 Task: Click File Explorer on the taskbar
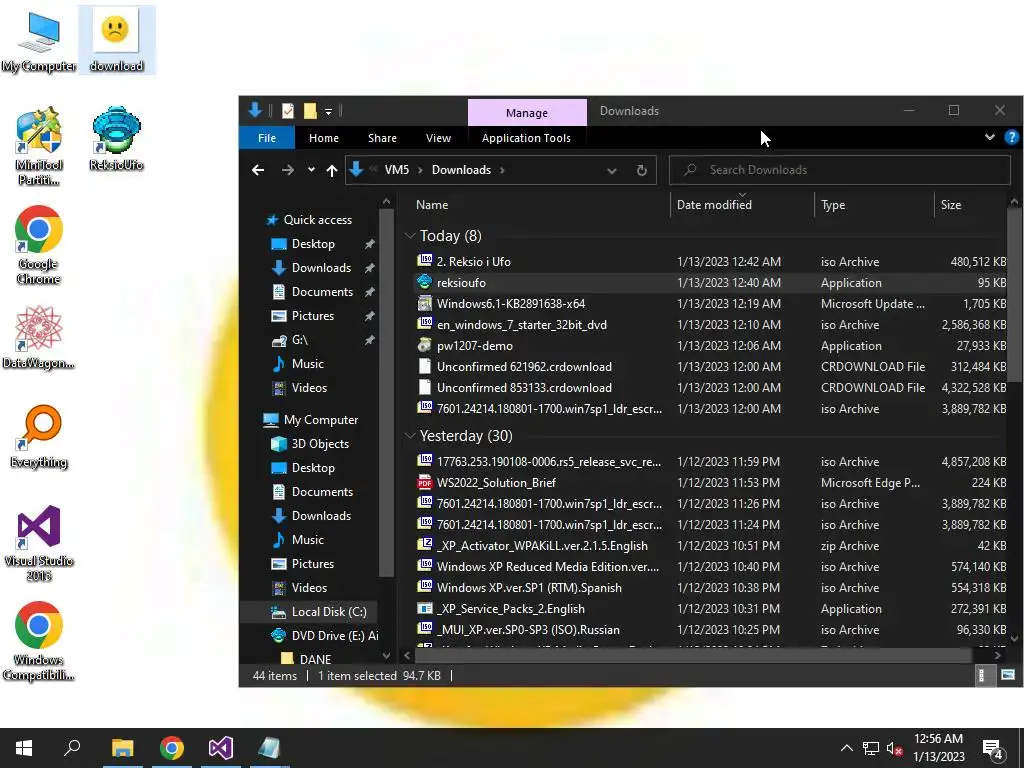[122, 748]
